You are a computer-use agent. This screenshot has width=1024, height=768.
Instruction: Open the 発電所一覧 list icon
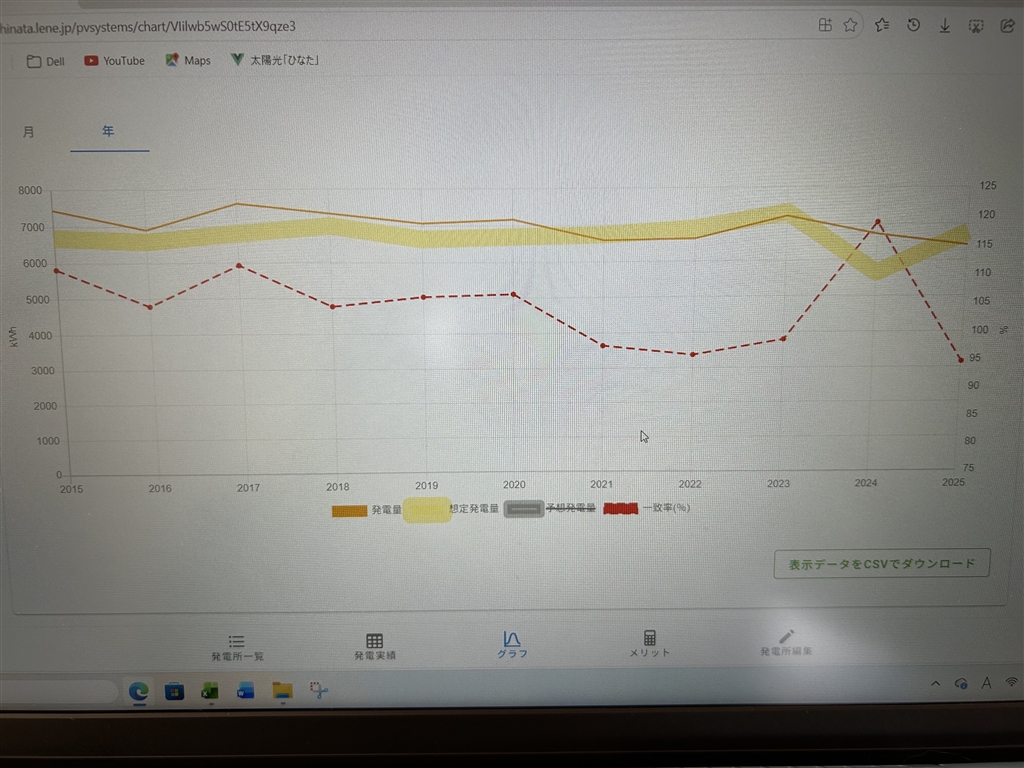pos(237,647)
